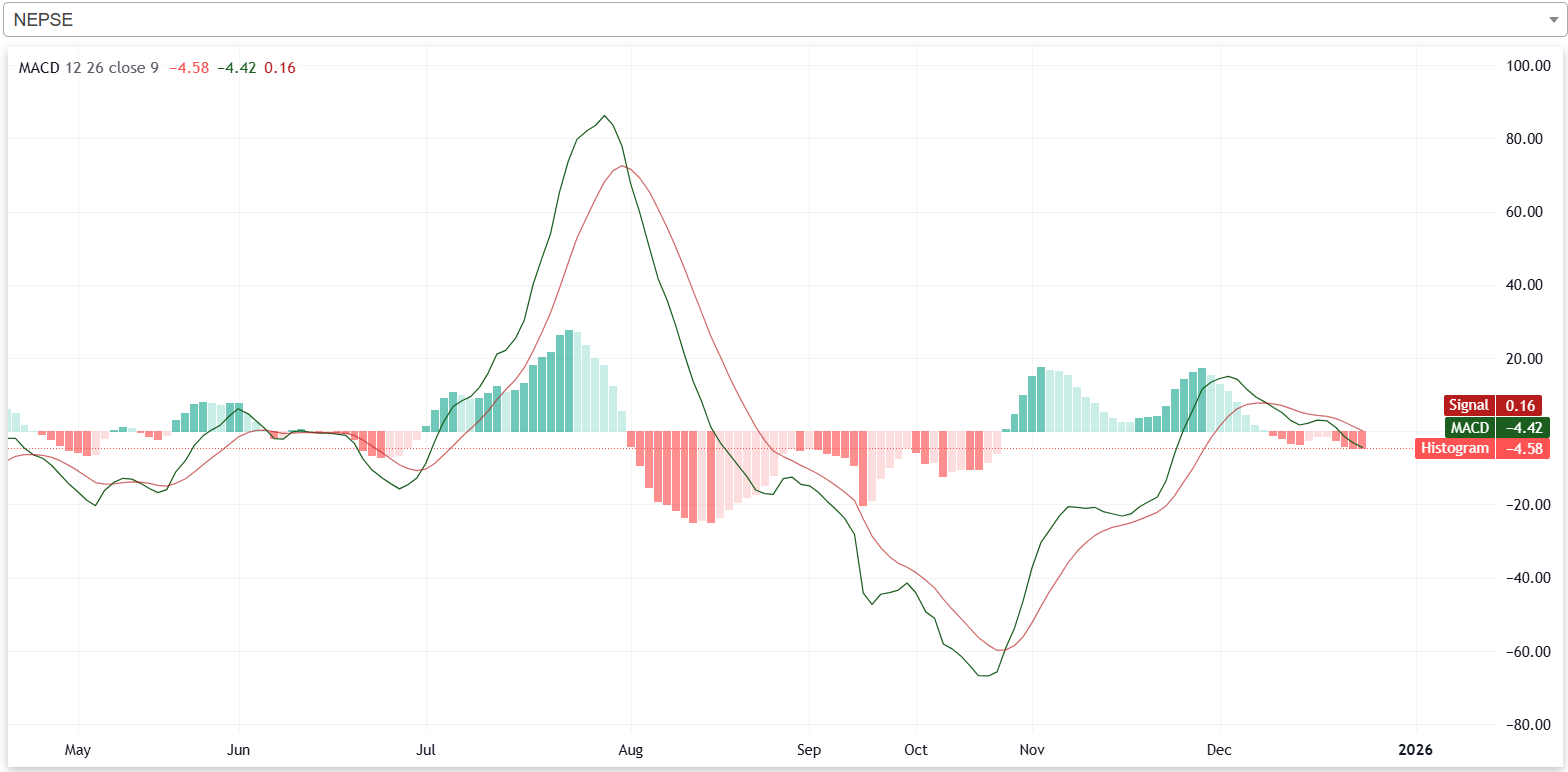Click the tallest green histogram bar in July
The height and width of the screenshot is (772, 1568).
point(569,381)
